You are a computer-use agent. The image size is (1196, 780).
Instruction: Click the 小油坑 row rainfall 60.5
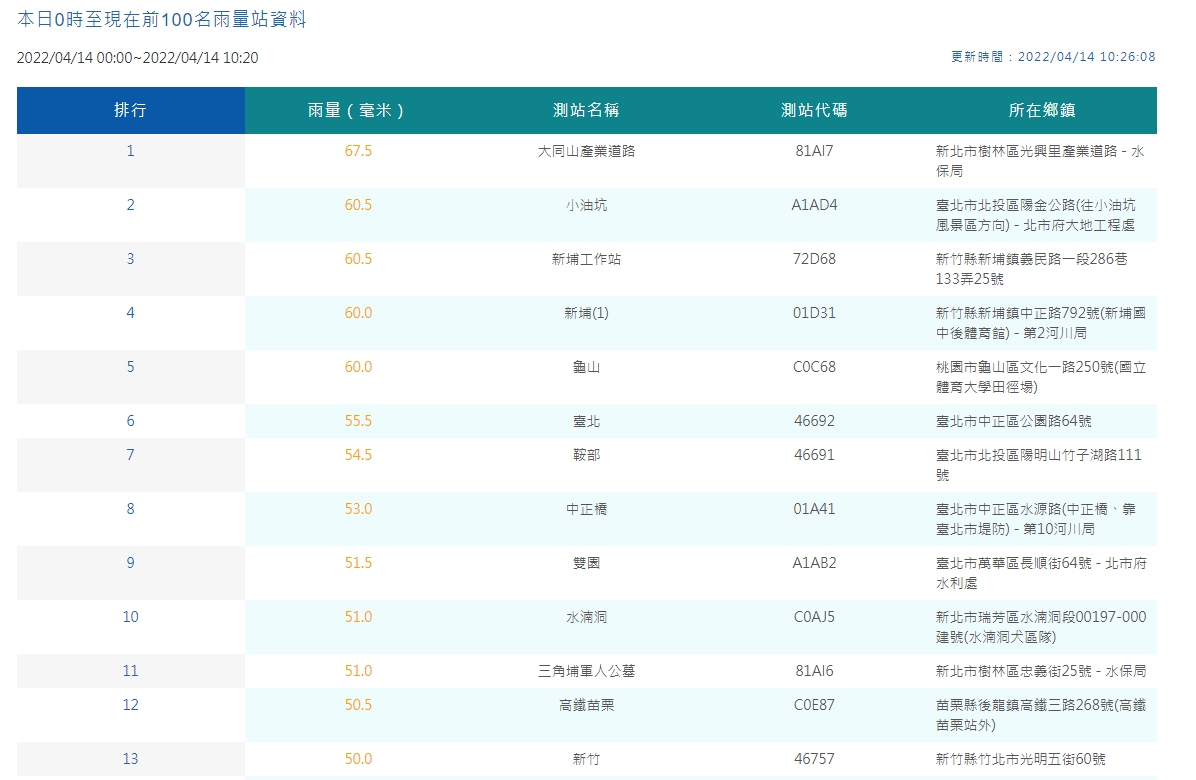click(358, 205)
